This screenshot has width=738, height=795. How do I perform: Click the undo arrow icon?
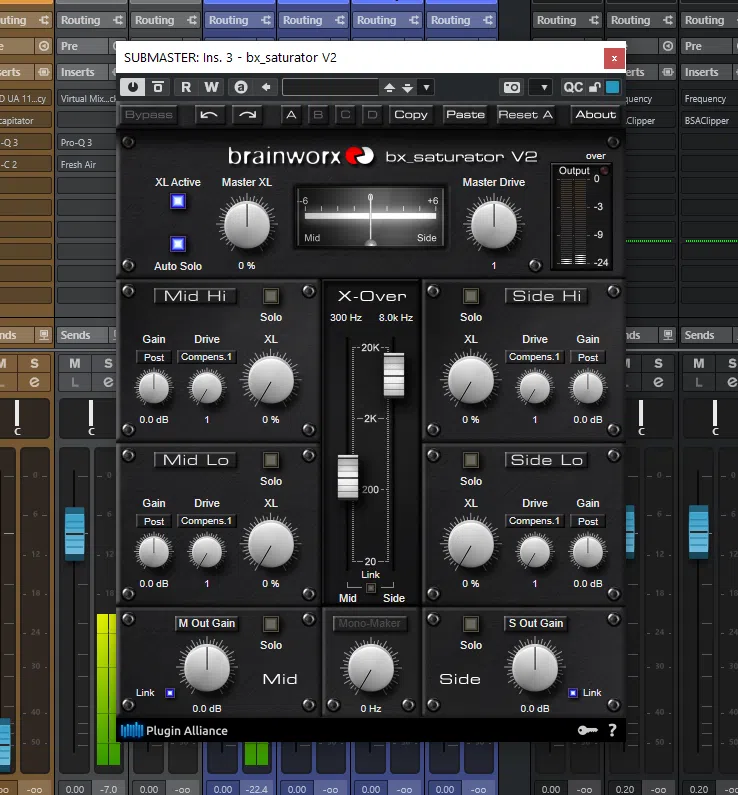point(209,115)
